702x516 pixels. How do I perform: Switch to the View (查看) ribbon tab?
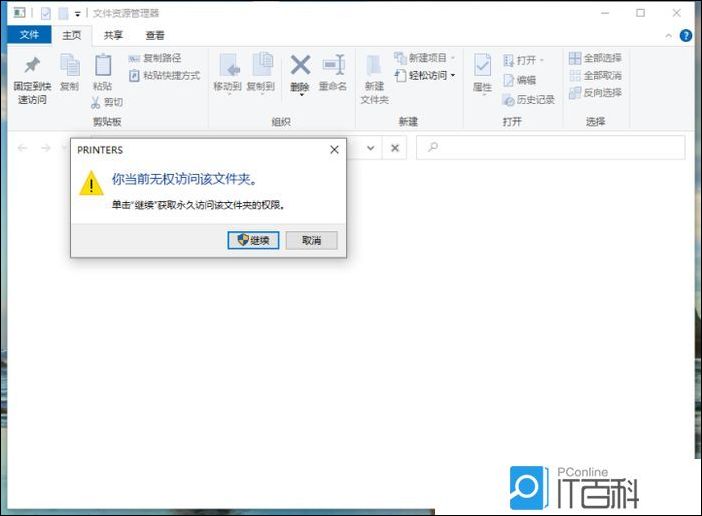point(155,35)
